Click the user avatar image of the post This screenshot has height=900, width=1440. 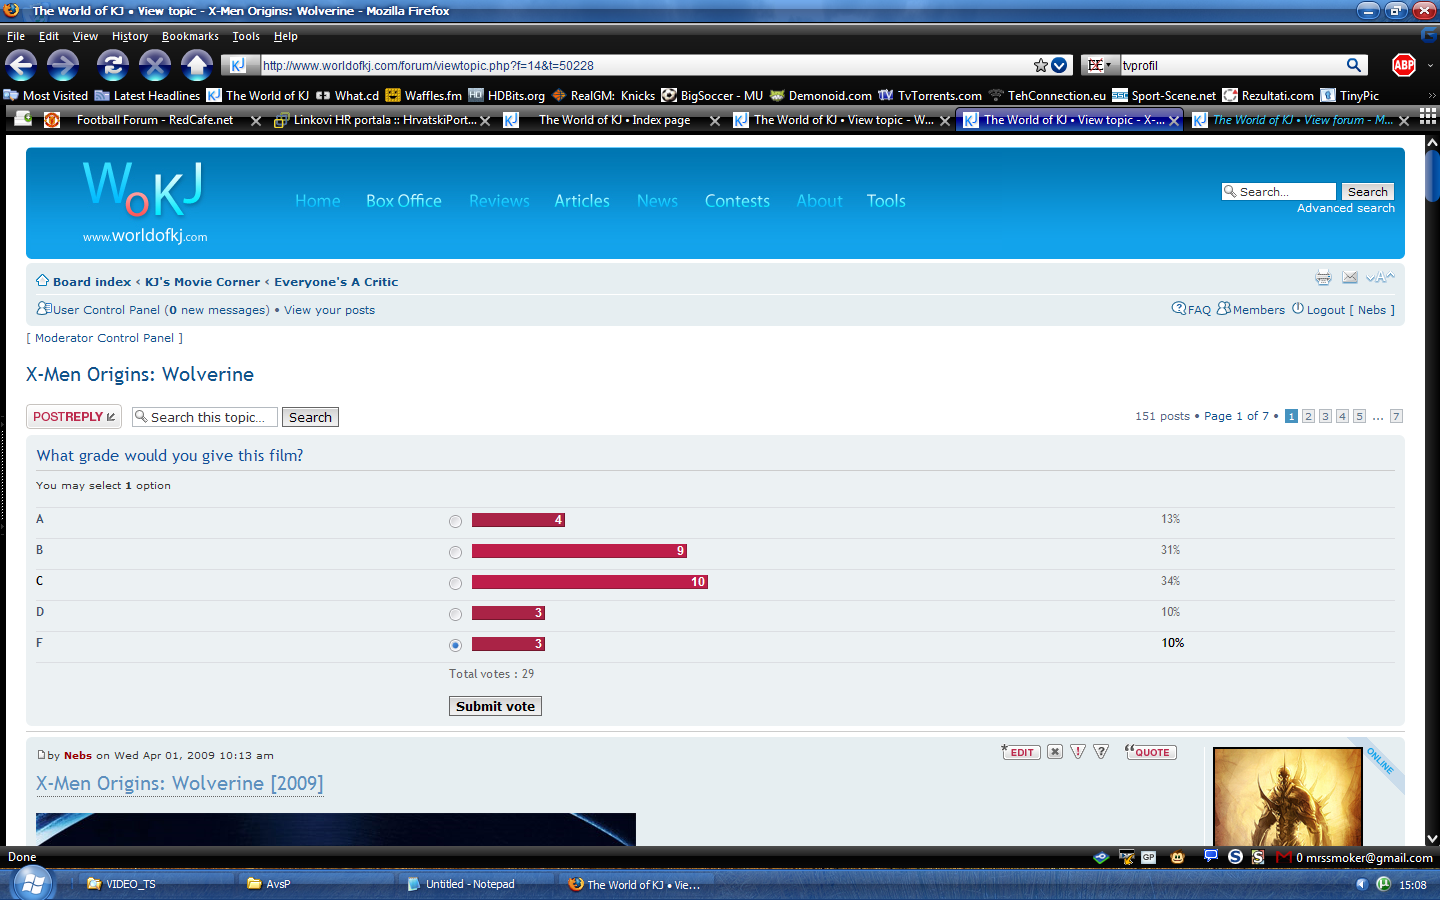[1287, 797]
